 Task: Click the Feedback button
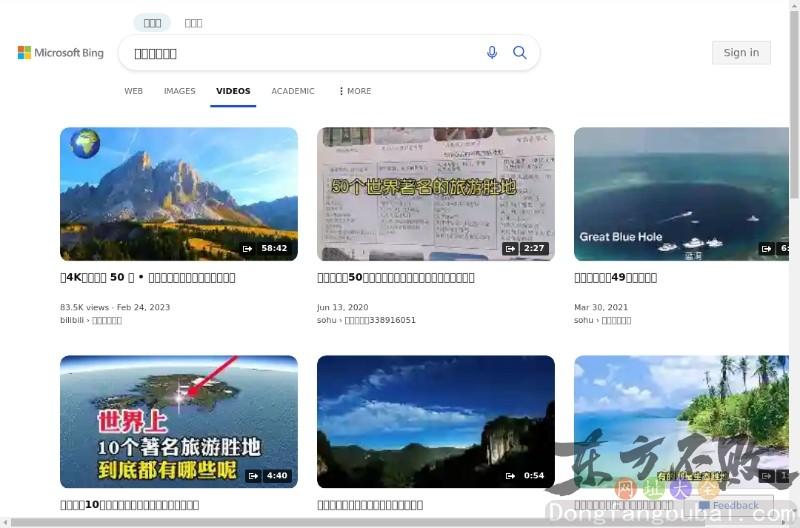(729, 505)
